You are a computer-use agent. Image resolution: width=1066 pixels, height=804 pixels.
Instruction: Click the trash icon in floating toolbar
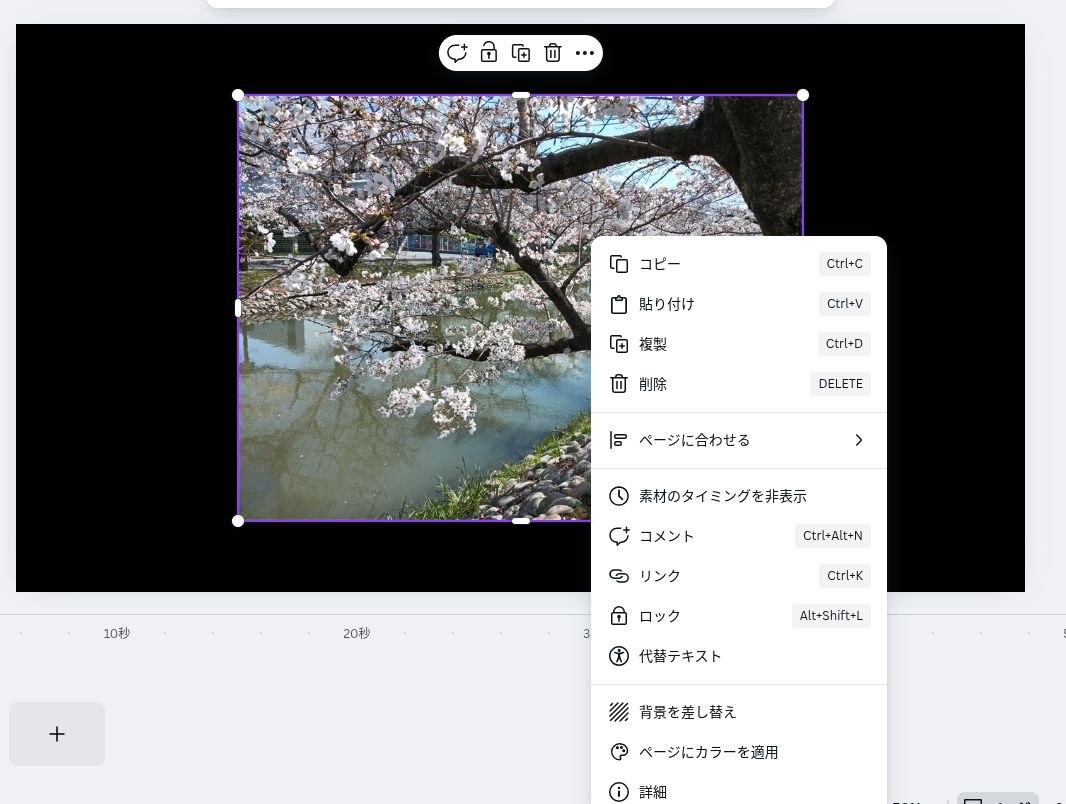coord(553,53)
